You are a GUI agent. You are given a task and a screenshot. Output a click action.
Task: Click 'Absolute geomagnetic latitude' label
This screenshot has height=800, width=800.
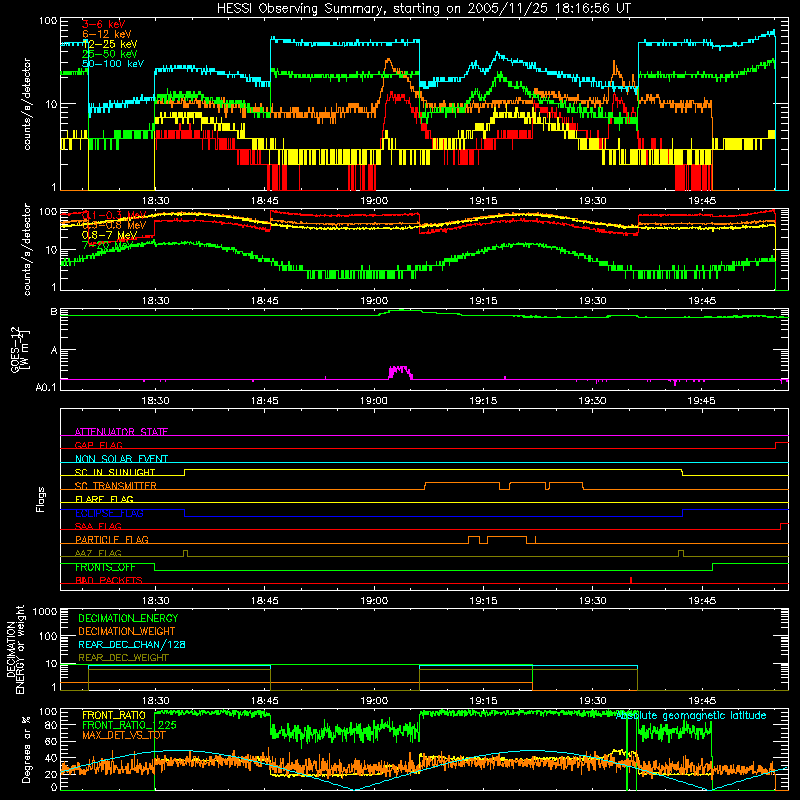690,715
